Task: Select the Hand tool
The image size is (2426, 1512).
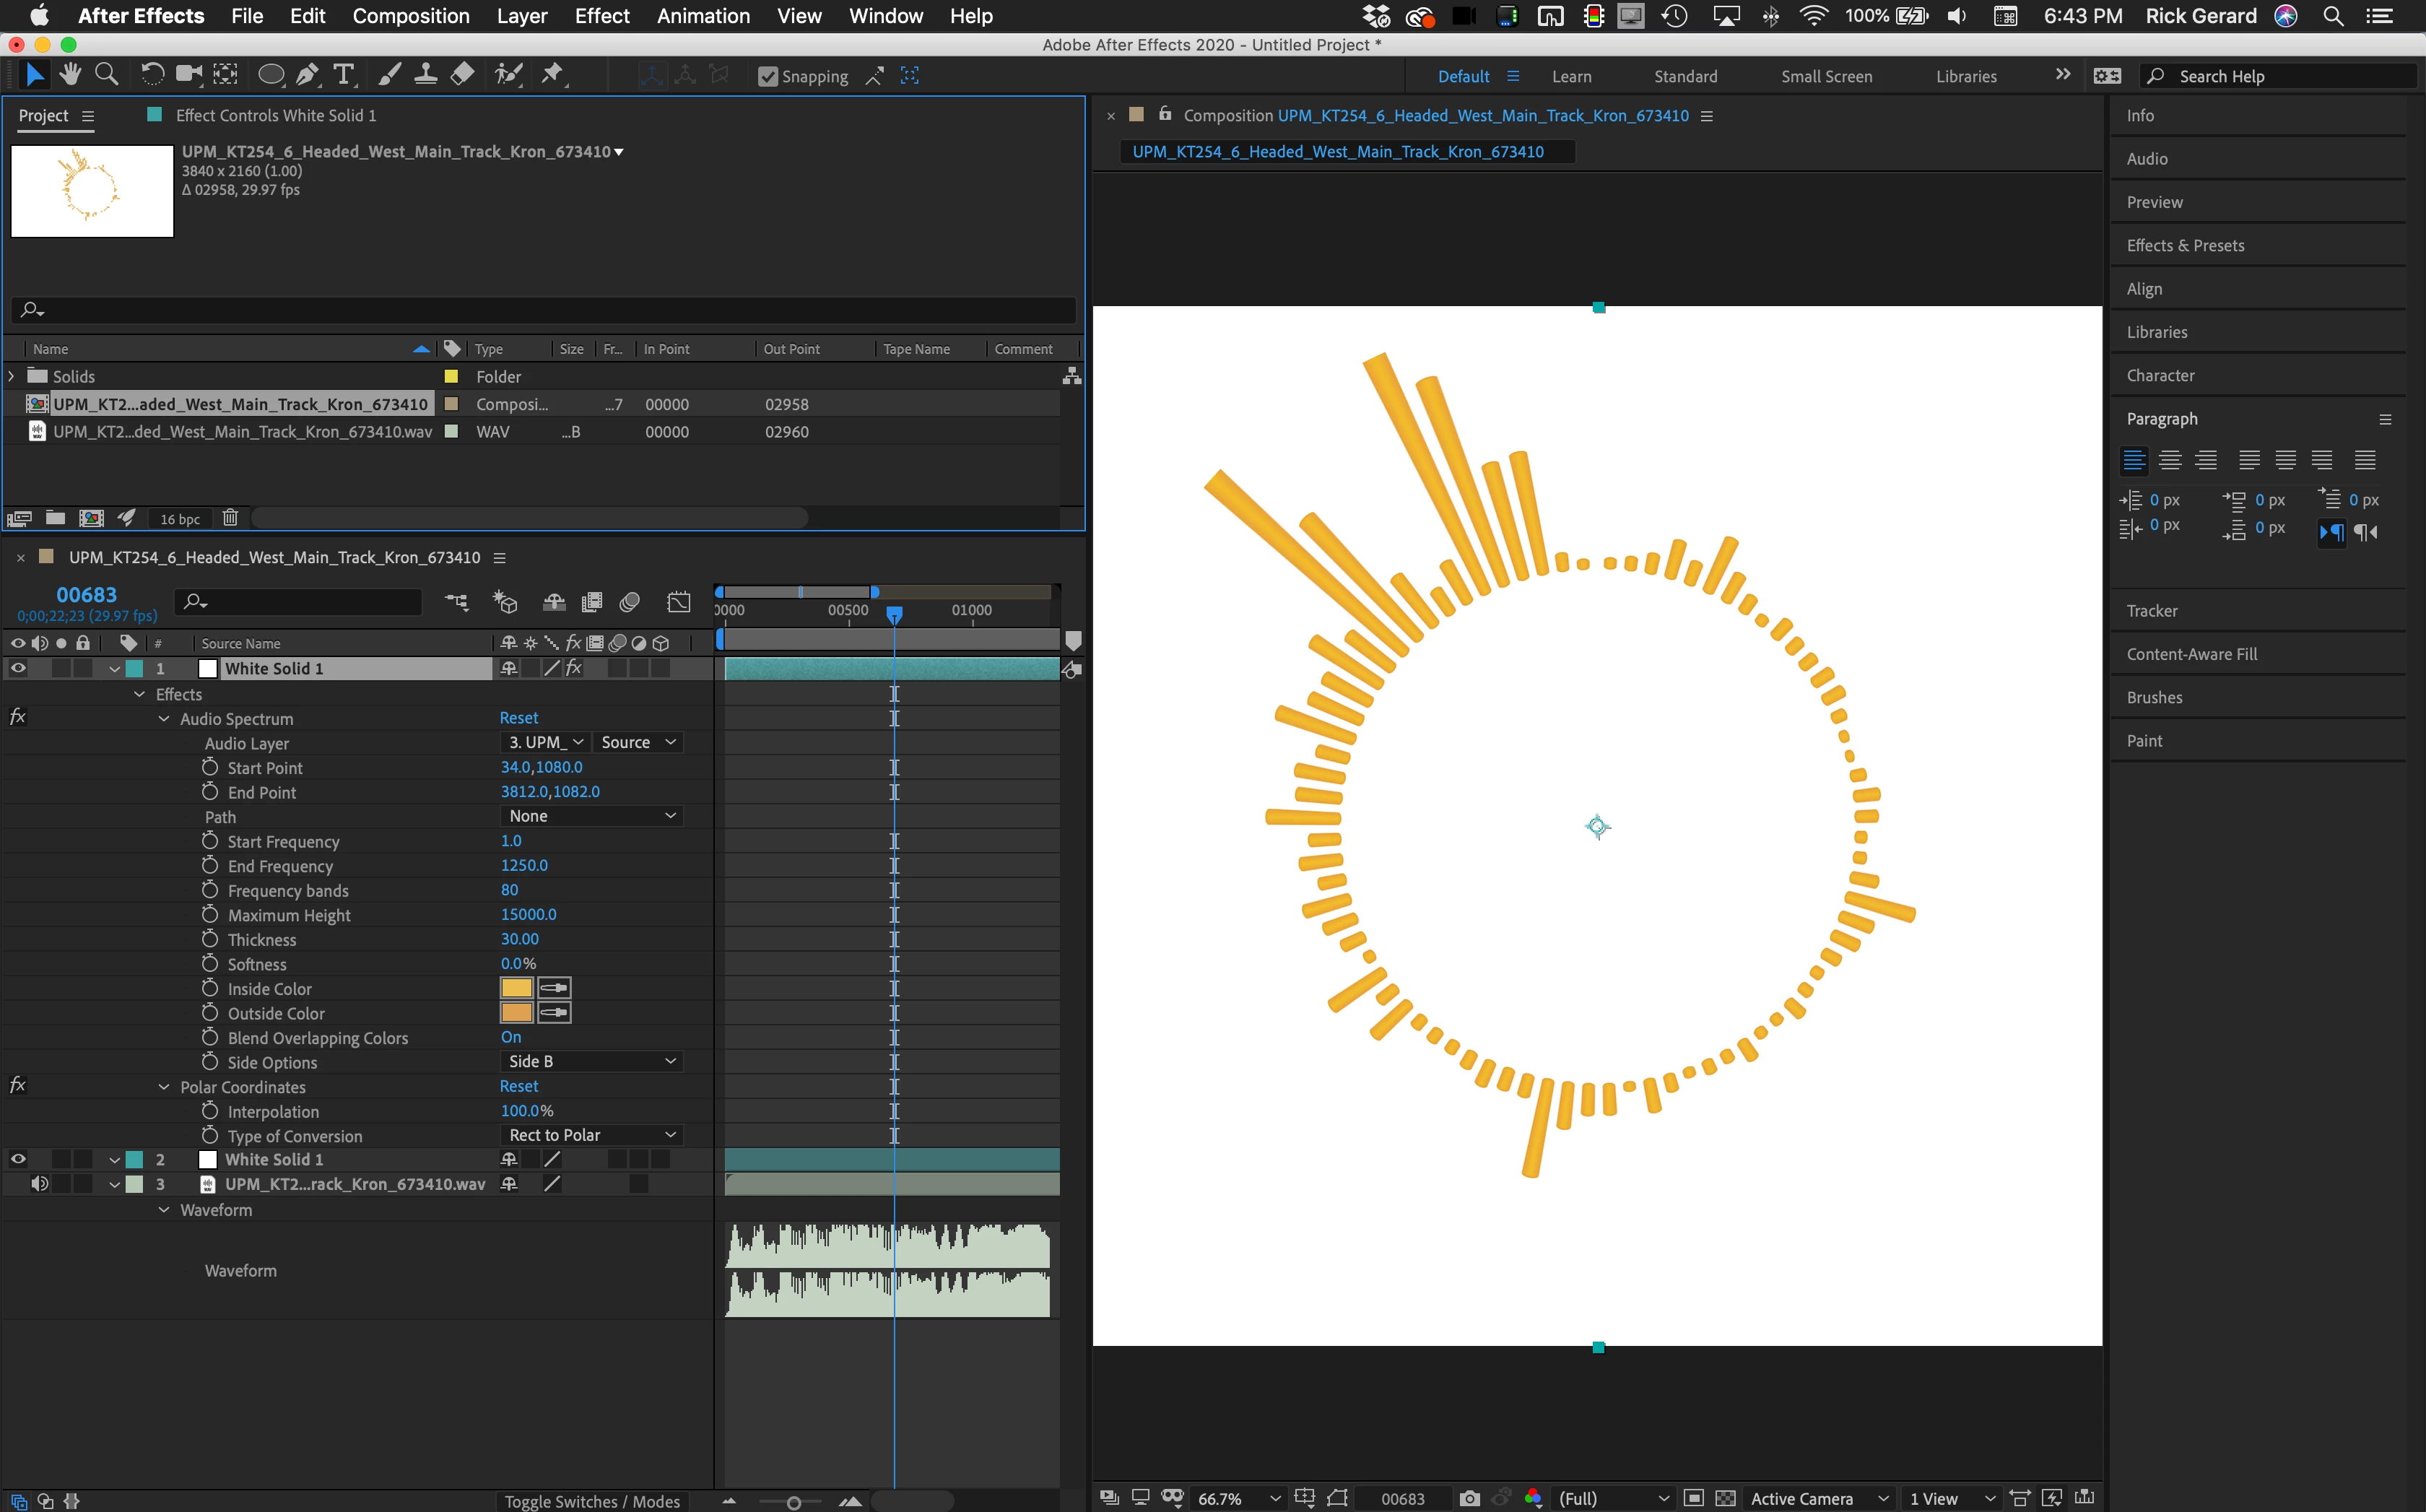Action: (x=69, y=75)
